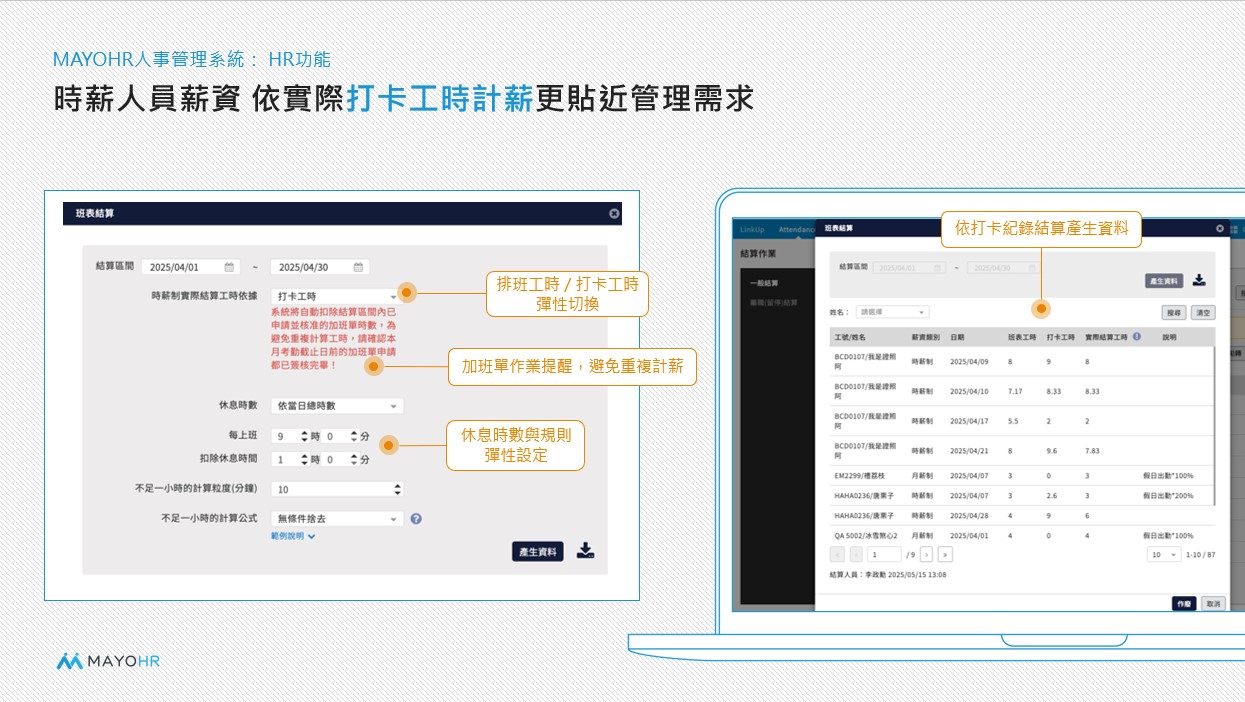Viewport: 1245px width, 702px height.
Task: Click the 搜尋 button
Action: click(1174, 313)
